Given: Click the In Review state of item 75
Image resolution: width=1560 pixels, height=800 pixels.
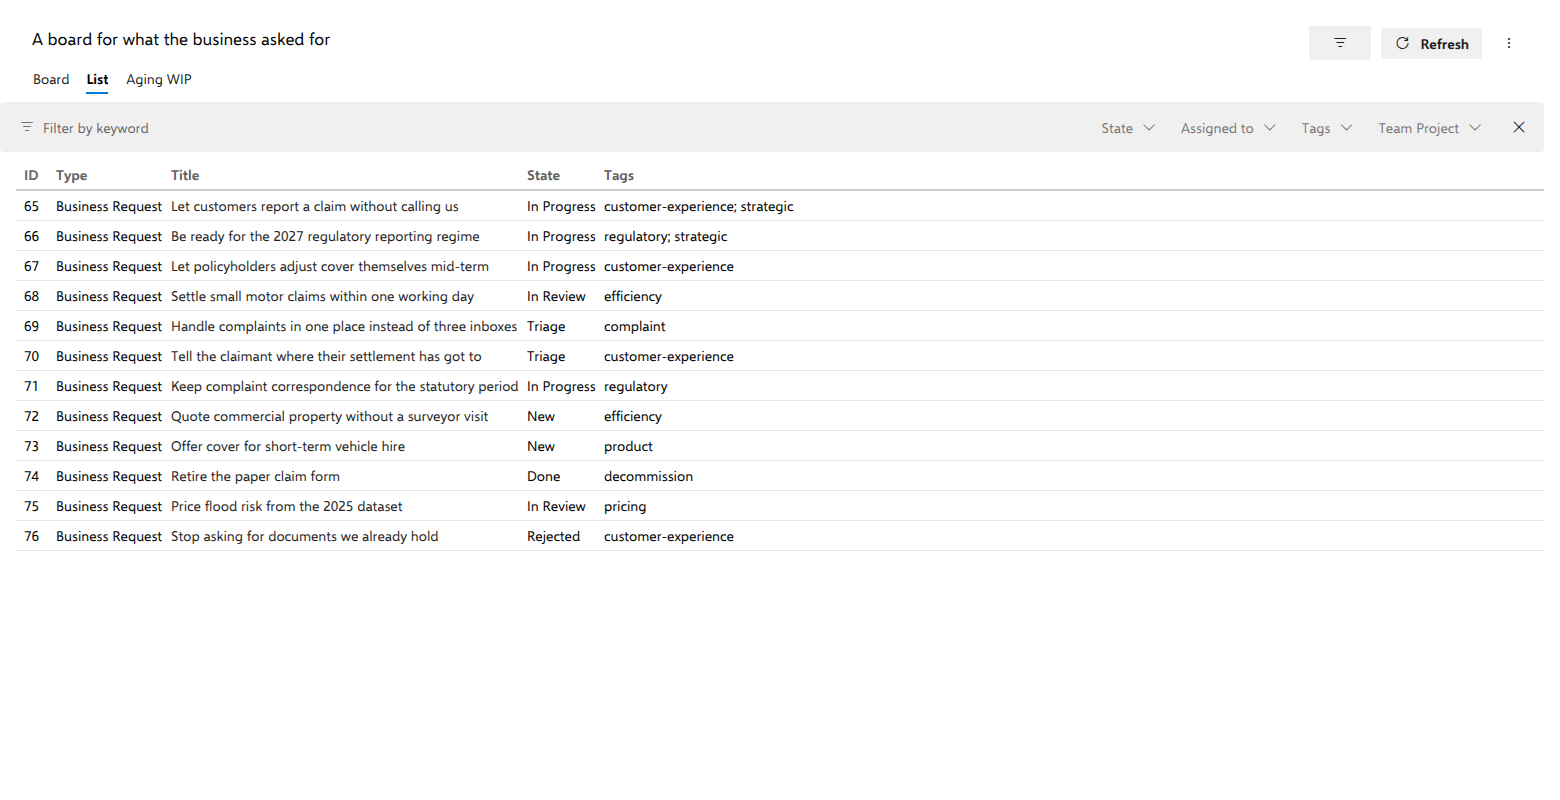Looking at the screenshot, I should [x=556, y=506].
